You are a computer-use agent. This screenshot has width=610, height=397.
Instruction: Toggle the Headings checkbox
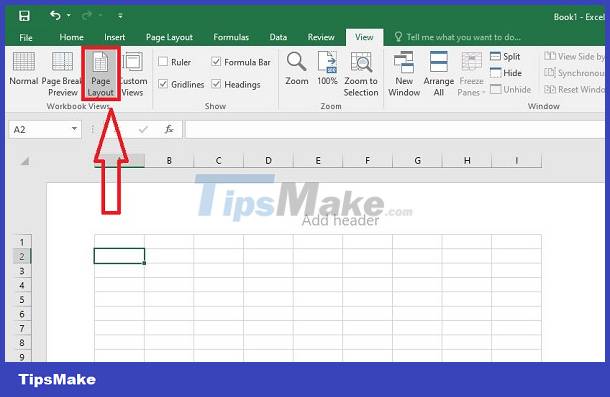pos(236,84)
